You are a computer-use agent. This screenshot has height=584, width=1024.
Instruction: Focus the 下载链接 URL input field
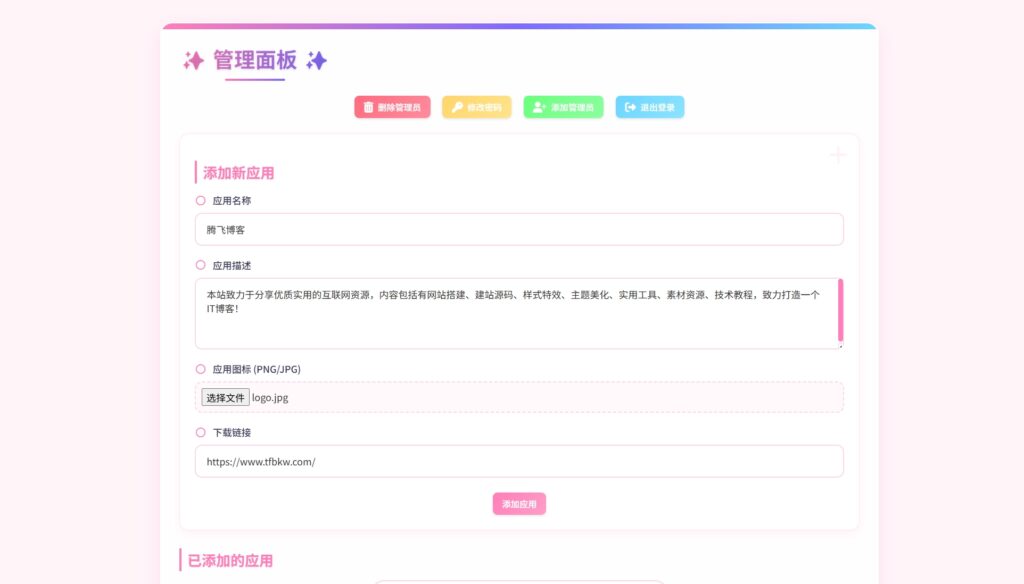[x=519, y=461]
